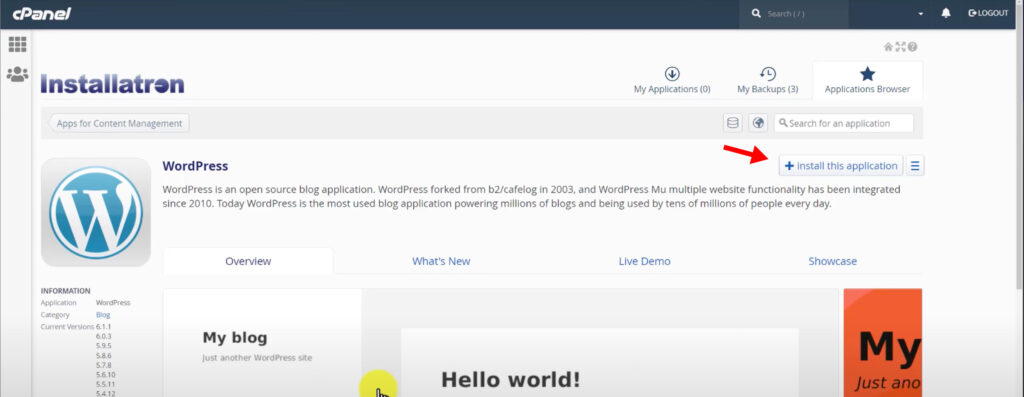Open the help question mark icon
1024x397 pixels.
pos(912,46)
